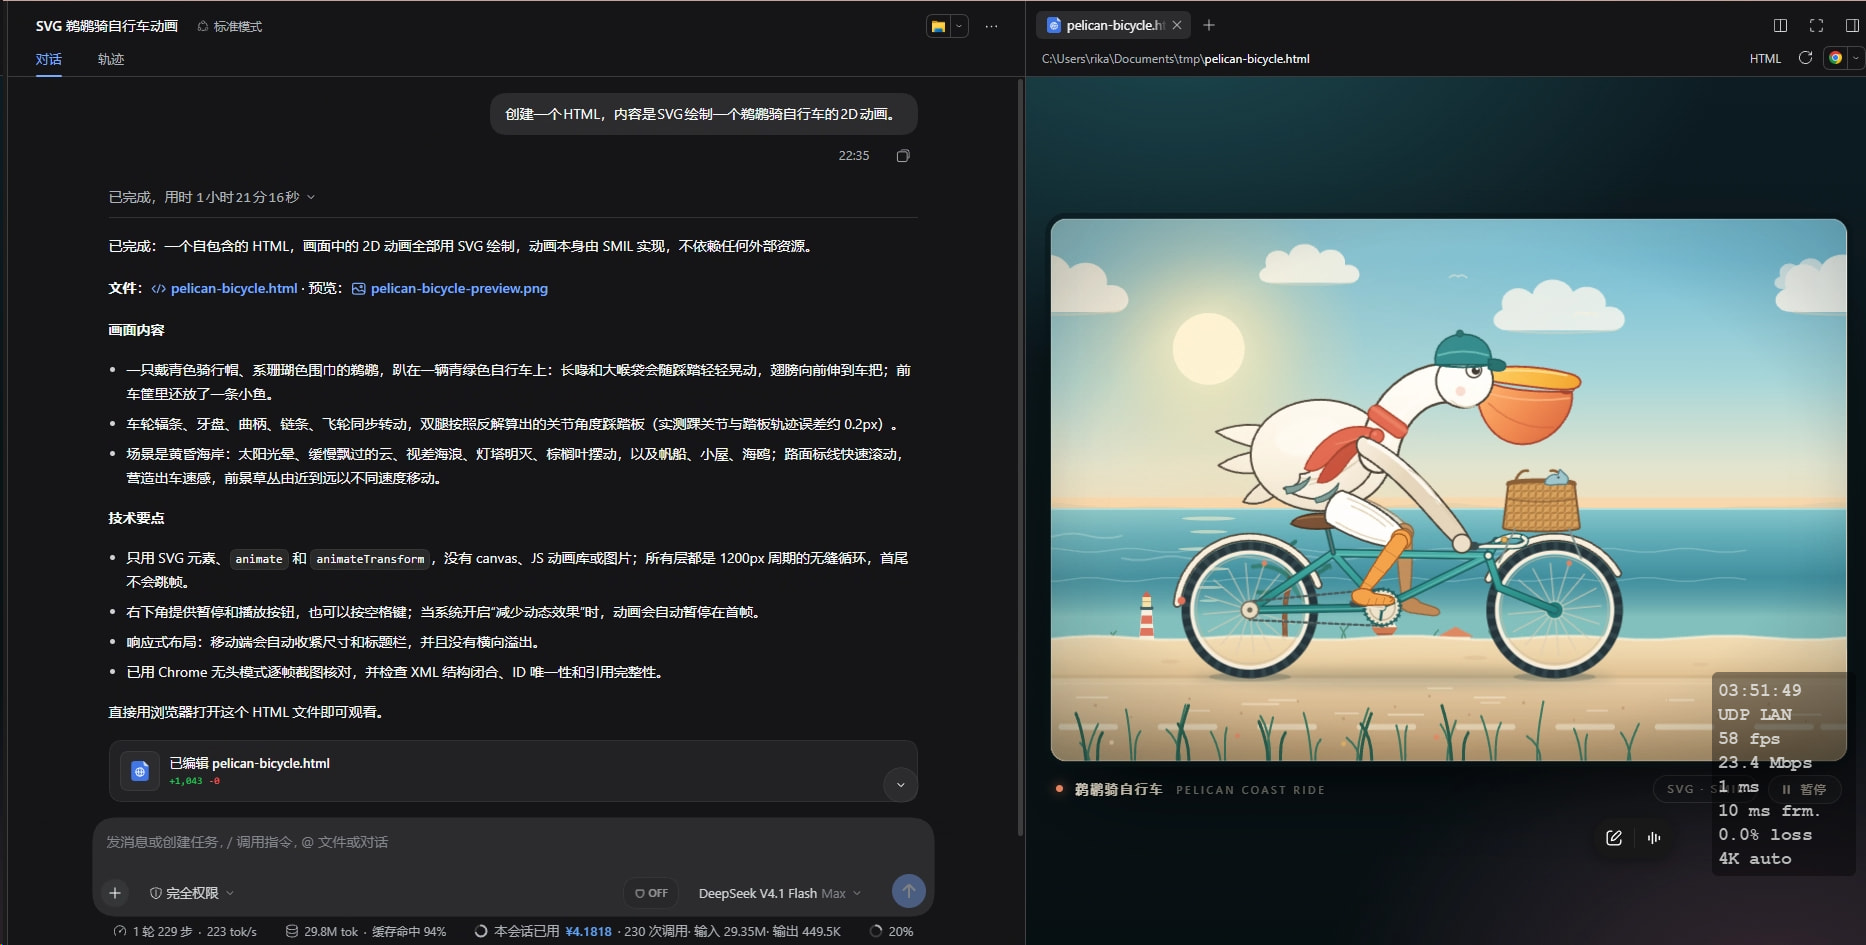The width and height of the screenshot is (1866, 945).
Task: Click the PELICAN COAST RIDE caption
Action: pyautogui.click(x=1250, y=790)
